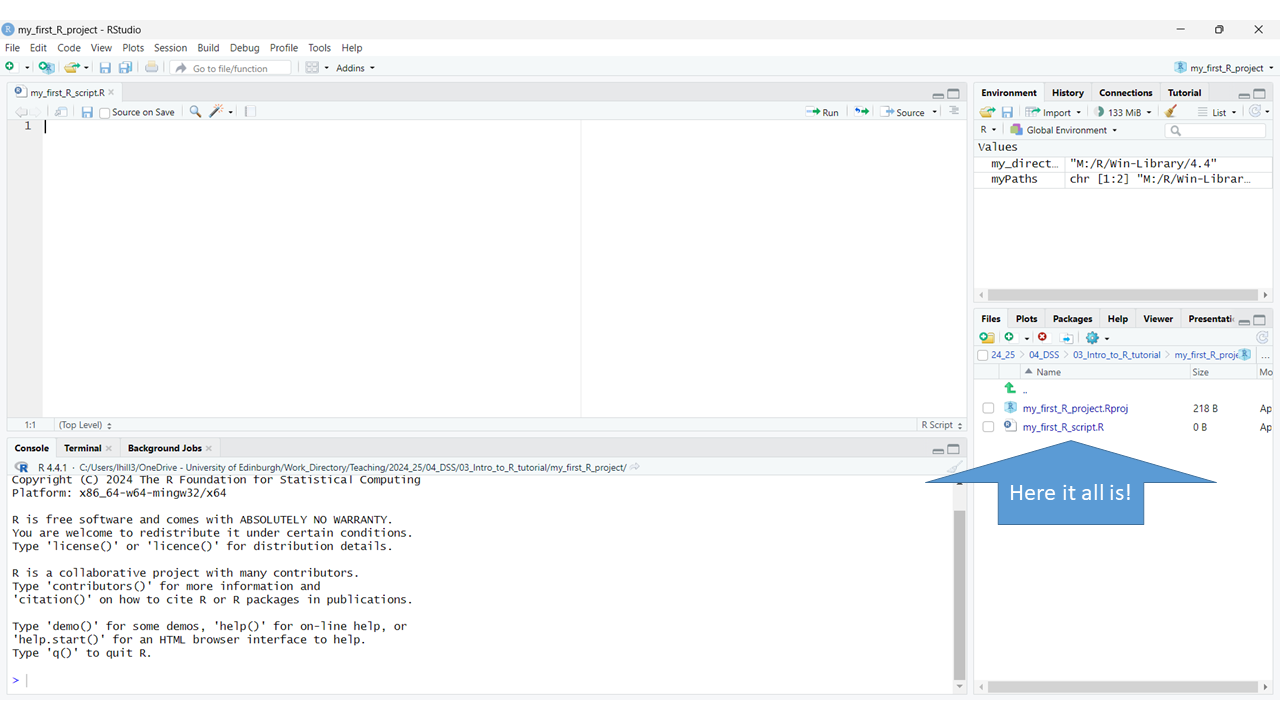
Task: Open Global Environment selector
Action: pyautogui.click(x=1064, y=130)
